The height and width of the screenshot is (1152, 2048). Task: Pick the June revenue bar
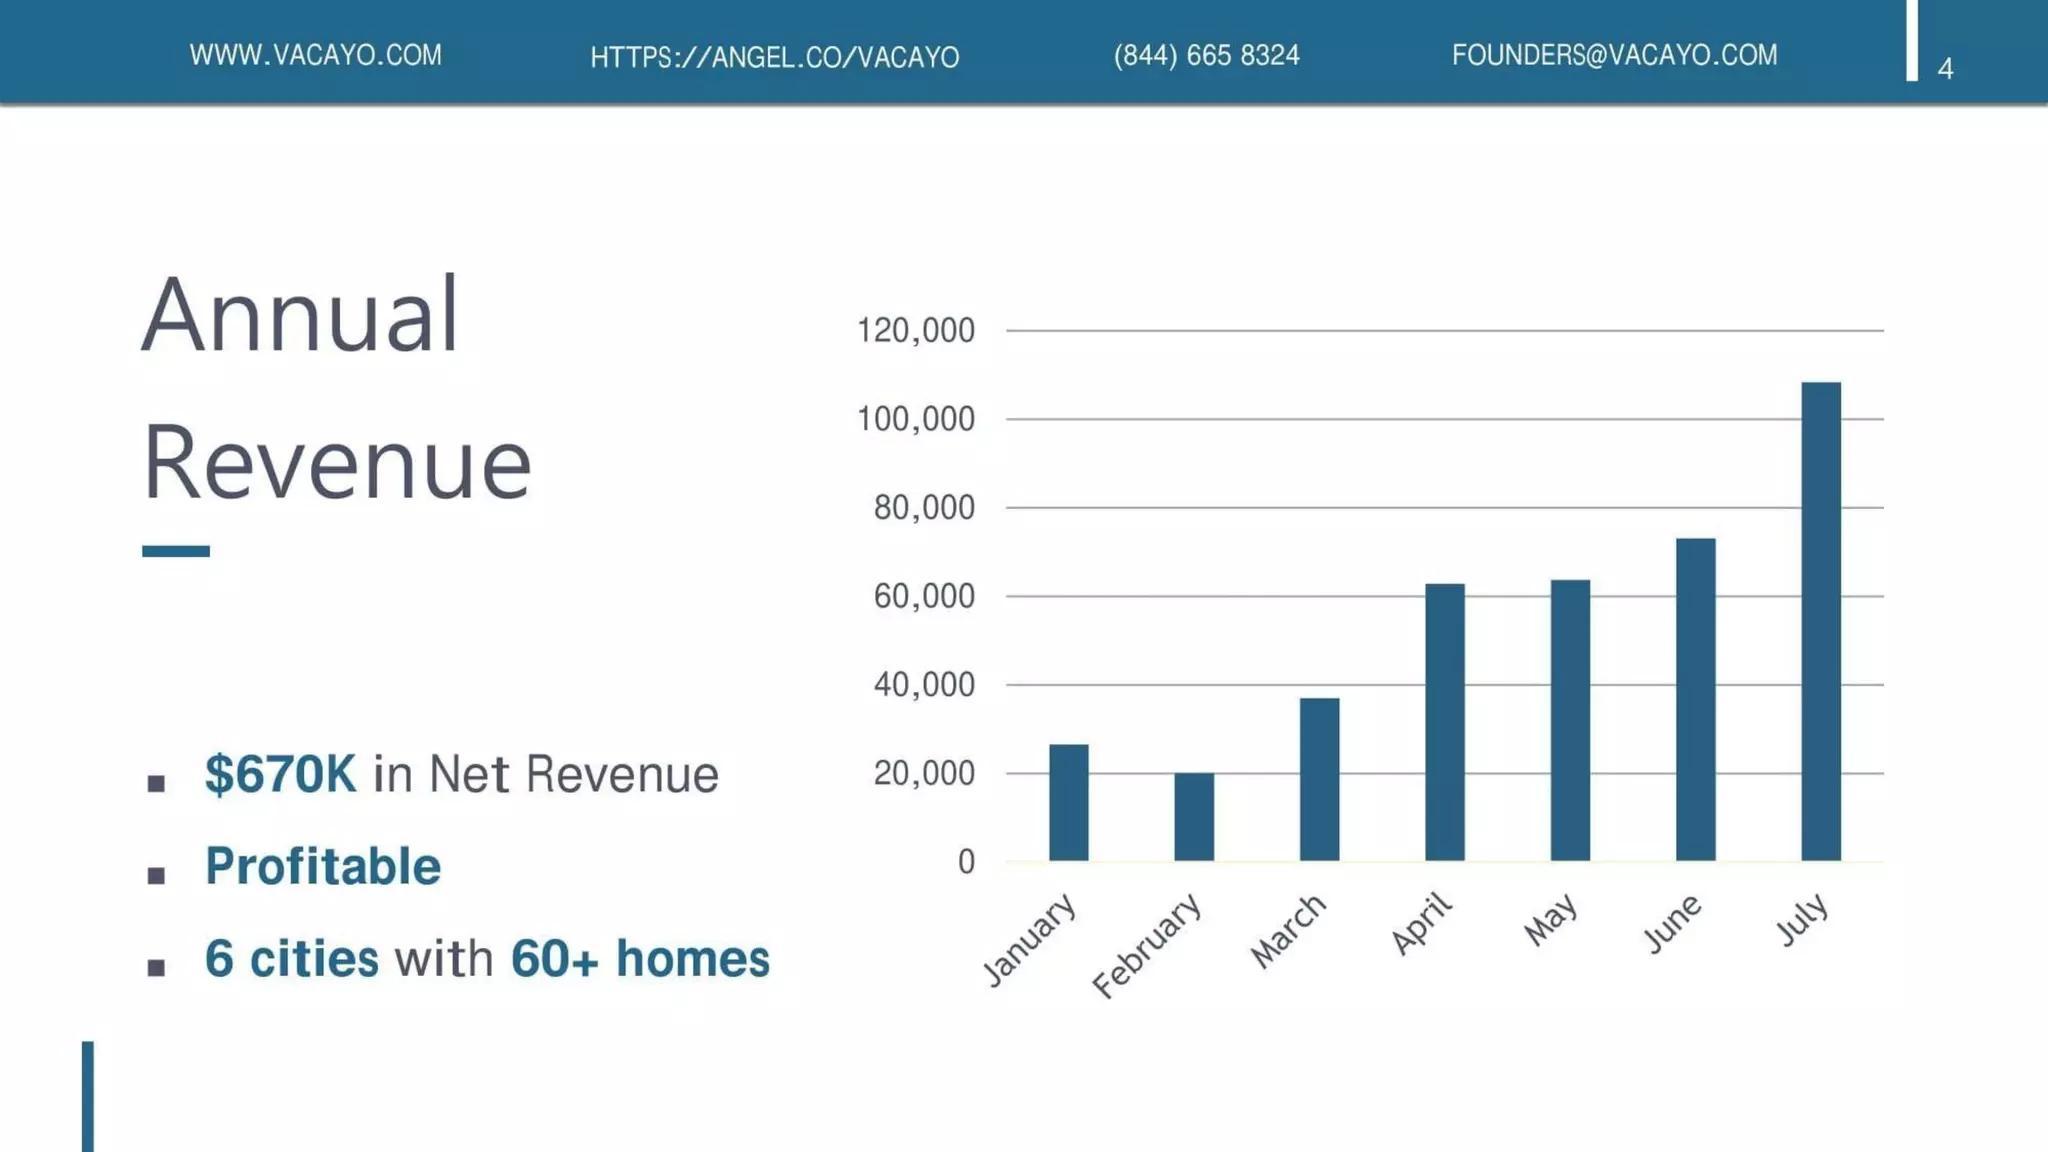[x=1696, y=700]
